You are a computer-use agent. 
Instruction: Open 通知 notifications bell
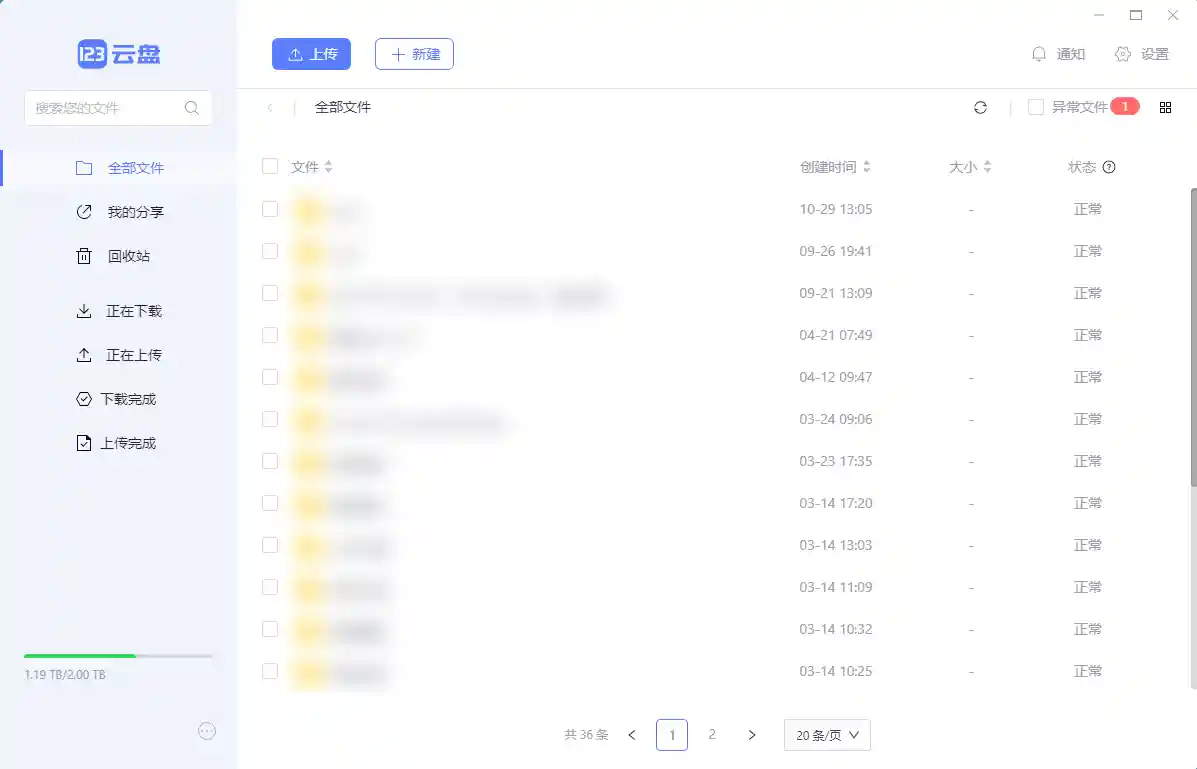tap(1058, 54)
